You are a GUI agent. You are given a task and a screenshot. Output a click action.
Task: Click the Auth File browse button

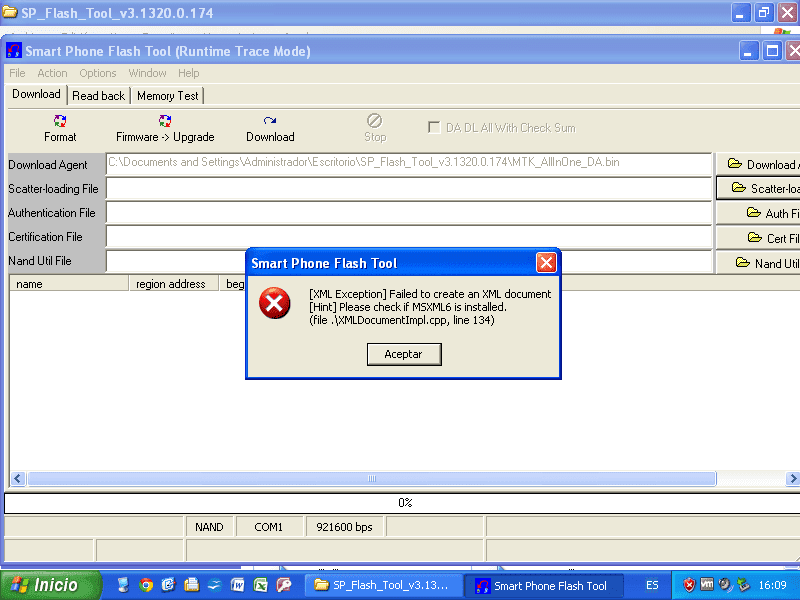click(758, 213)
